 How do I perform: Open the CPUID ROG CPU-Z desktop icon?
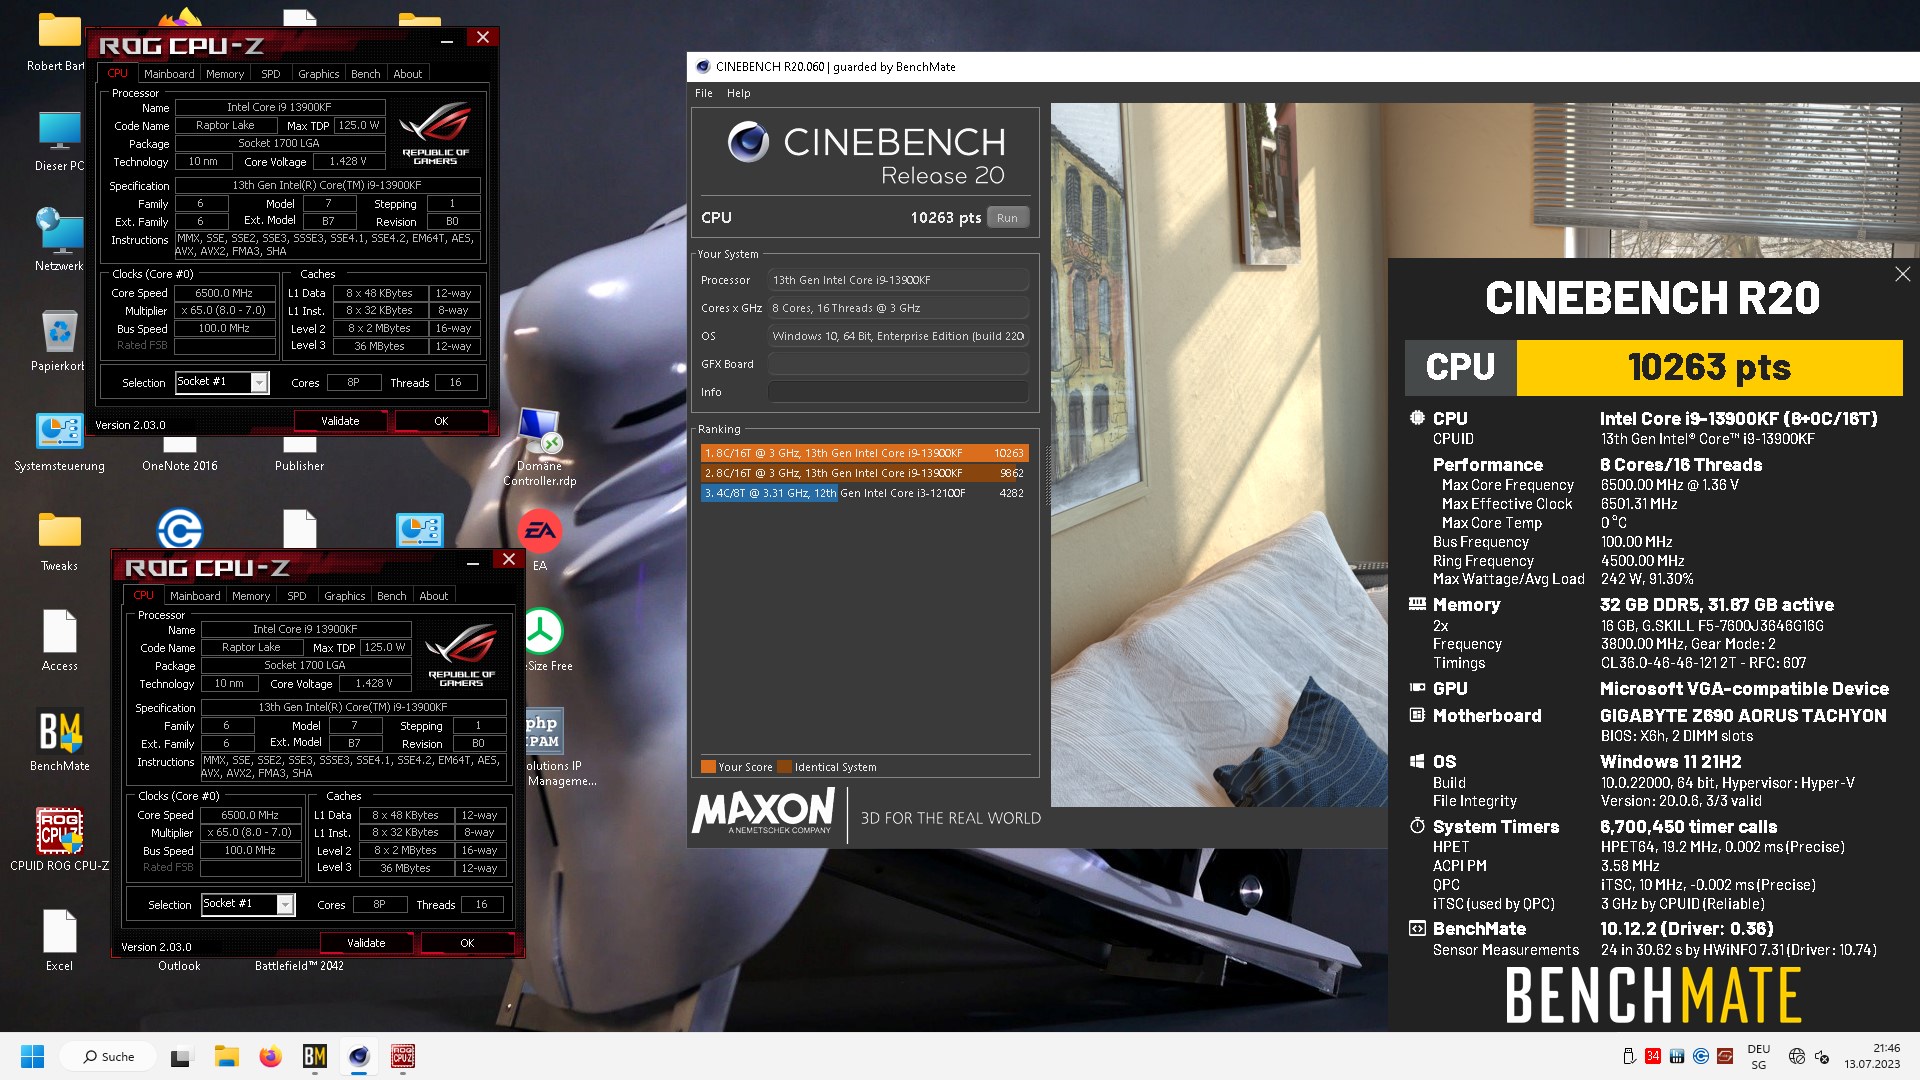60,840
